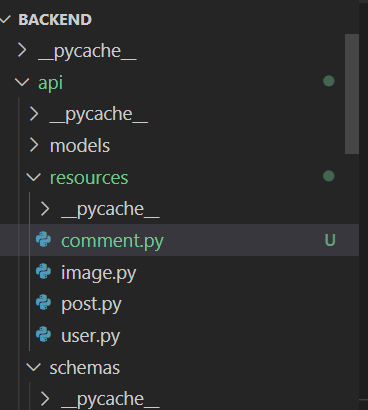Image resolution: width=368 pixels, height=410 pixels.
Task: Select __pycache__ folder name inside resources
Action: pos(110,210)
